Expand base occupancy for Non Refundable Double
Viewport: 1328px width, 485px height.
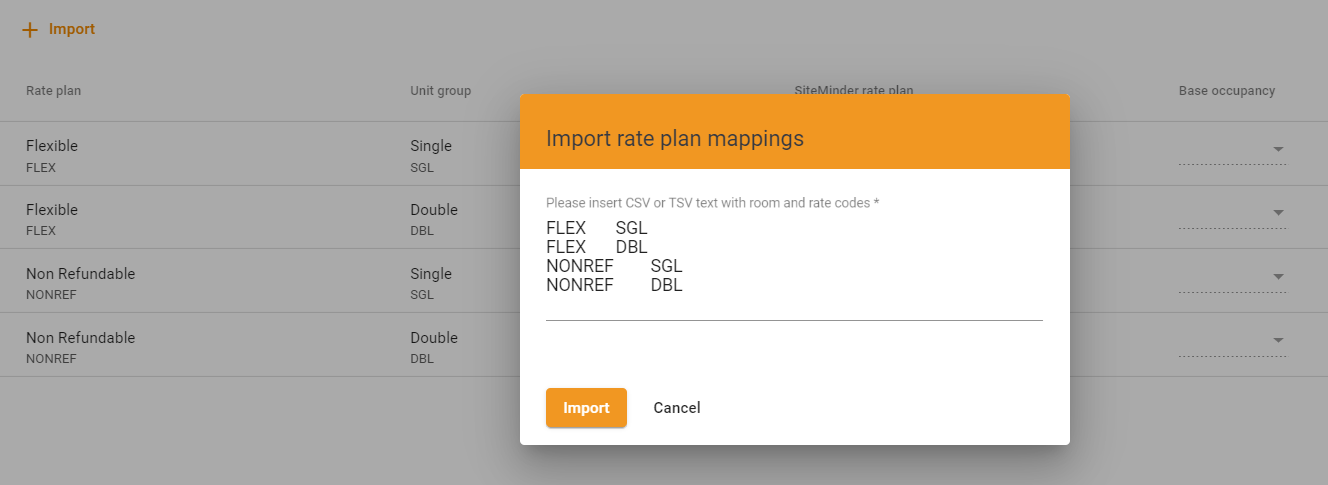pyautogui.click(x=1232, y=342)
